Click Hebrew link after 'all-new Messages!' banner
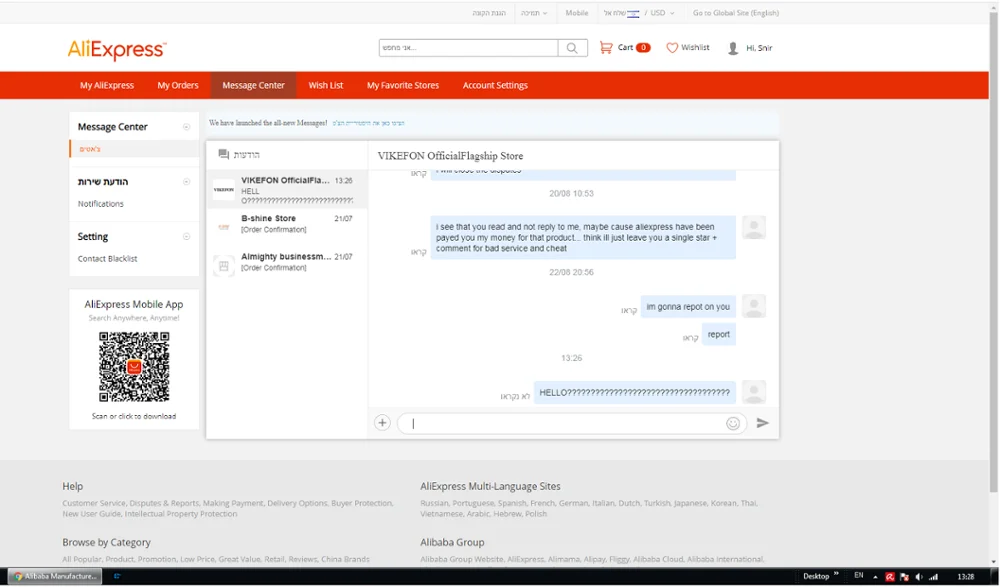Image resolution: width=1000 pixels, height=587 pixels. coord(368,123)
